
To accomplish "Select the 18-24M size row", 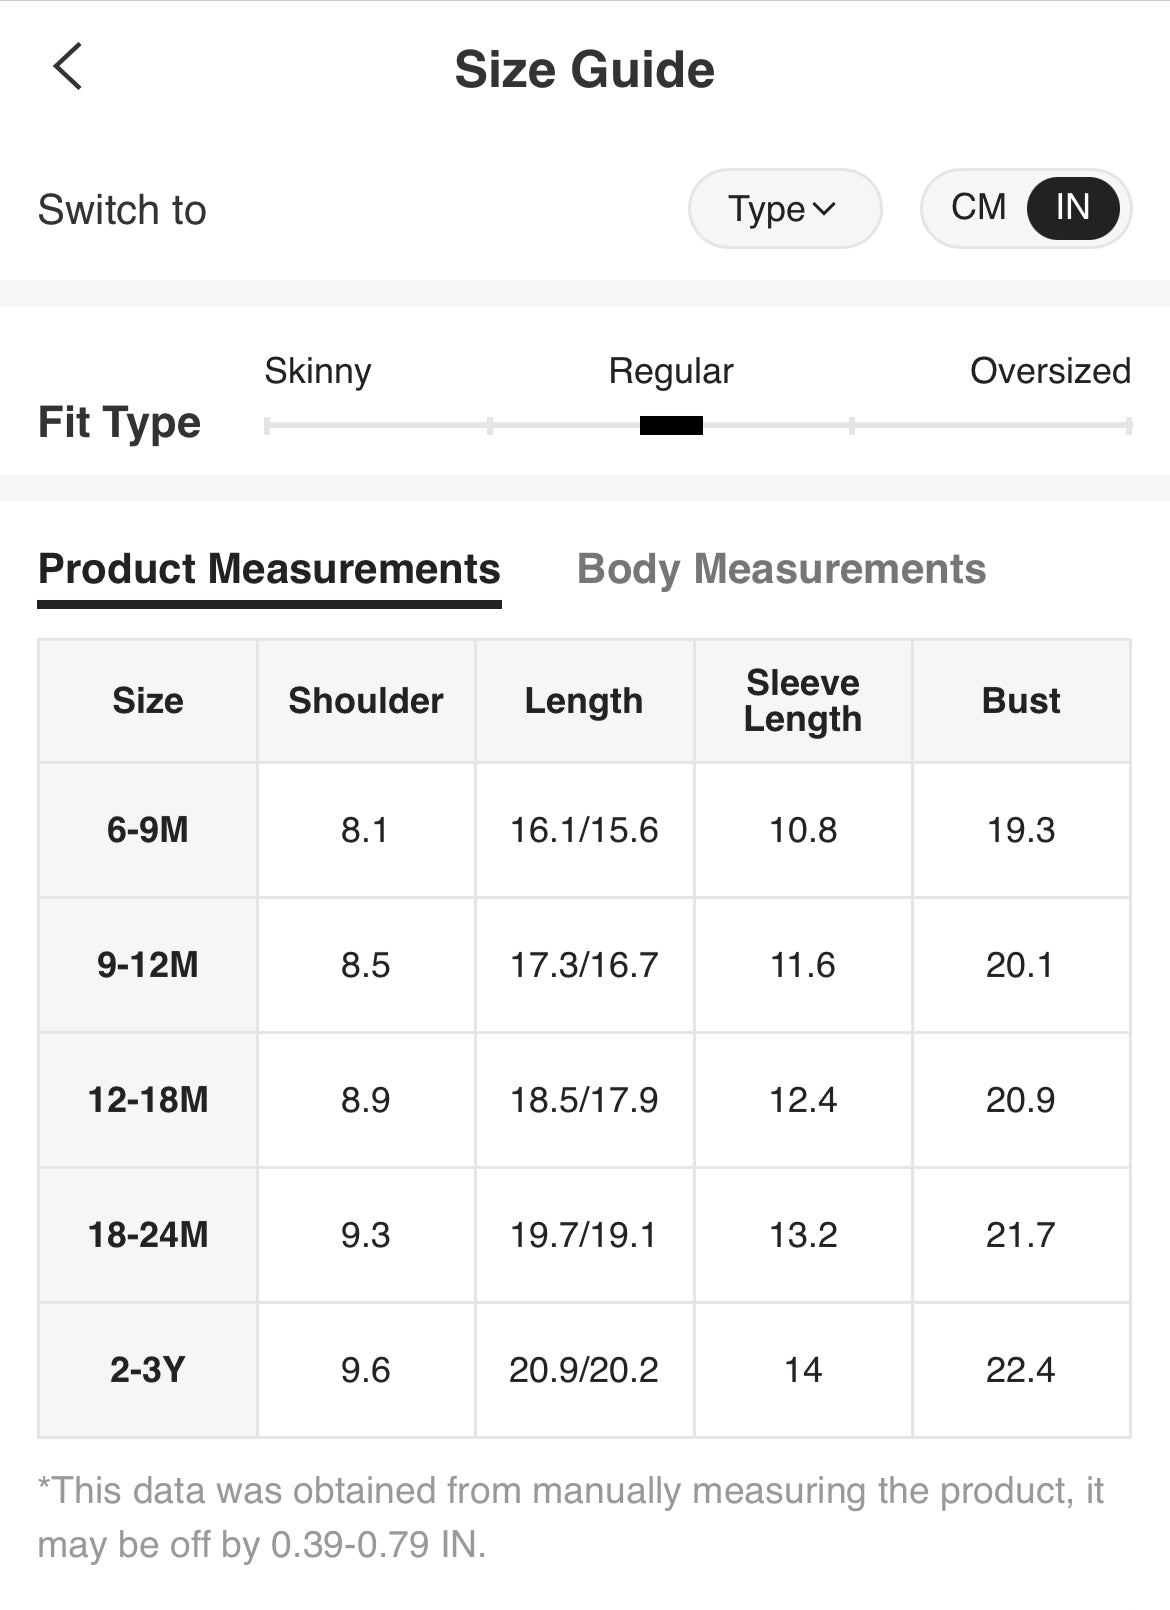I will [x=148, y=1235].
